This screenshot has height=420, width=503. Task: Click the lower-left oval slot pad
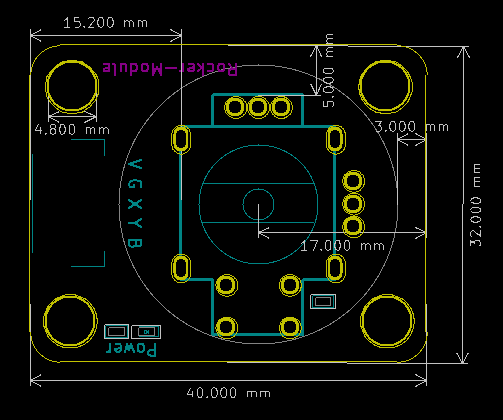point(181,268)
